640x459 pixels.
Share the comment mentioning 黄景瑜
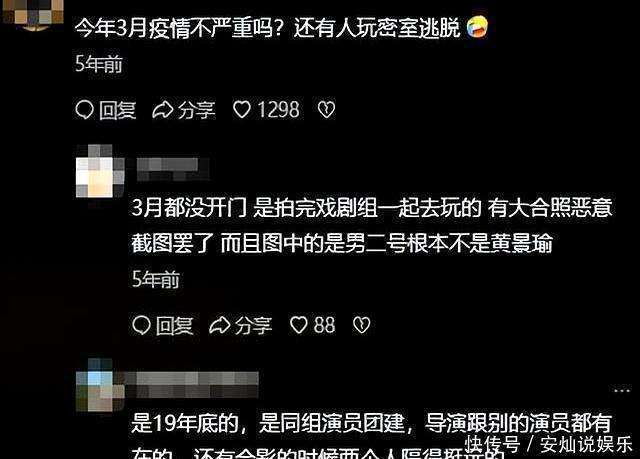[240, 326]
